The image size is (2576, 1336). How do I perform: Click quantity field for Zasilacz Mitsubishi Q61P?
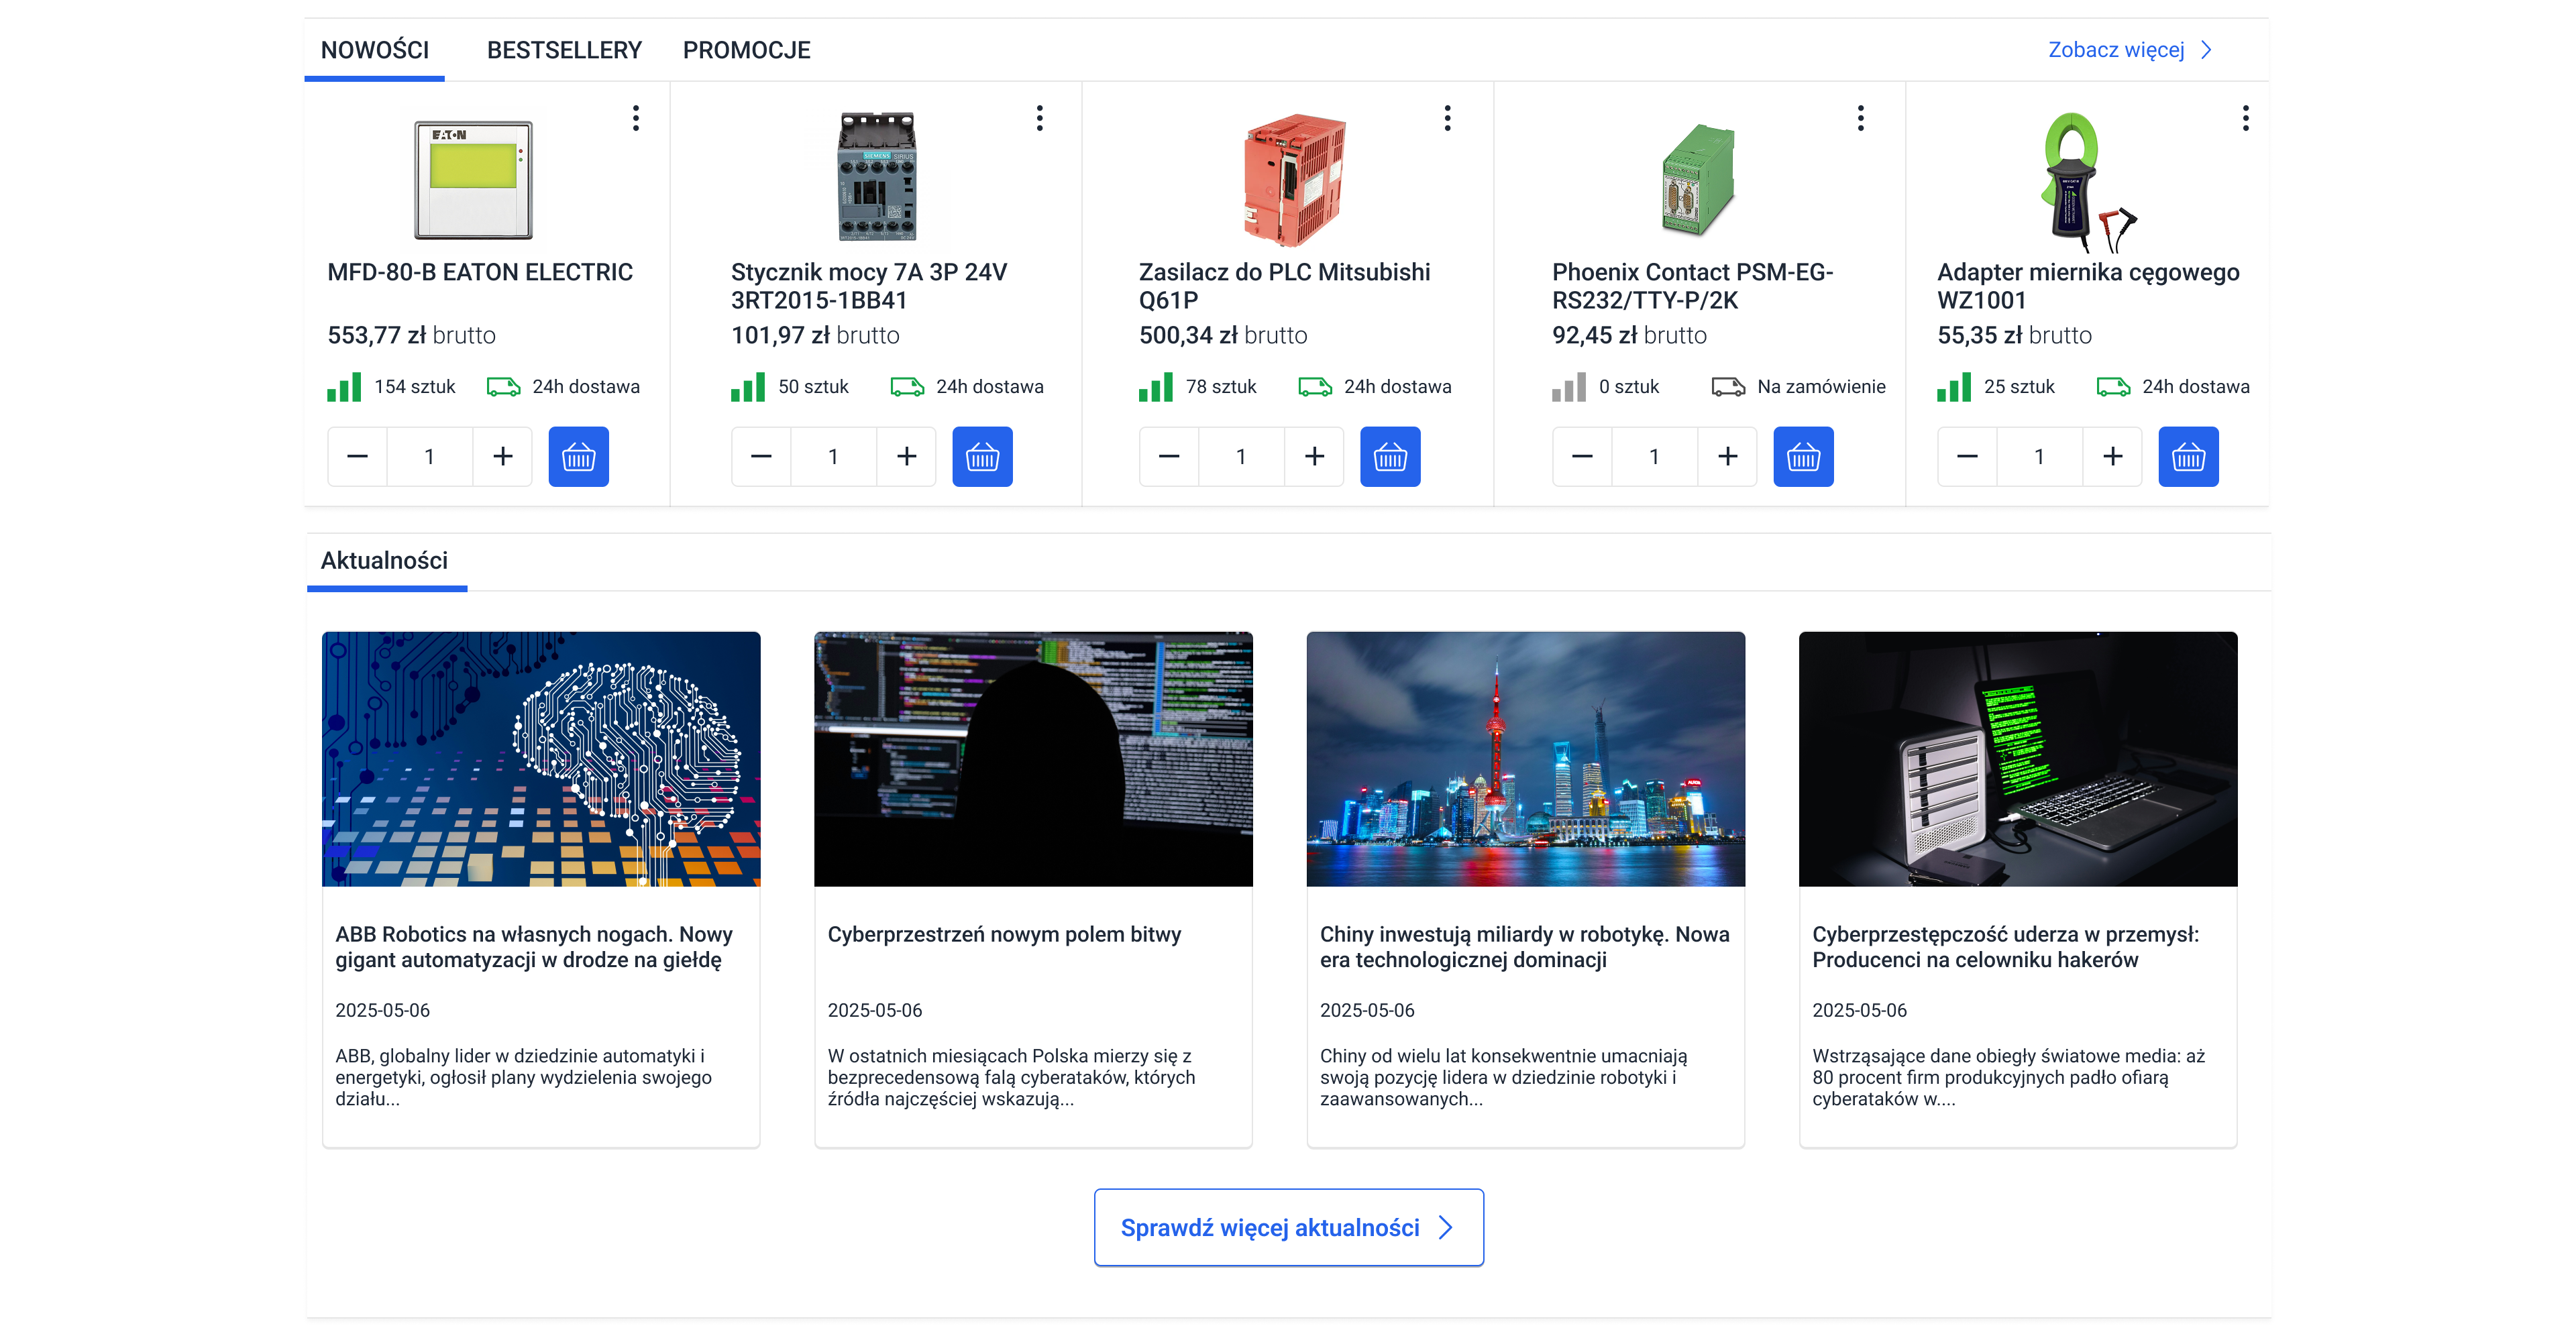tap(1240, 457)
